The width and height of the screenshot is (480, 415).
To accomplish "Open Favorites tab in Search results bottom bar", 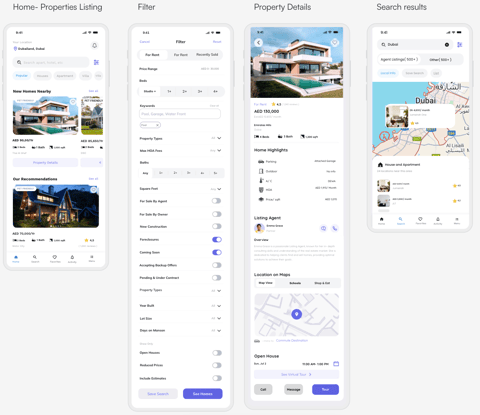I will click(x=420, y=221).
